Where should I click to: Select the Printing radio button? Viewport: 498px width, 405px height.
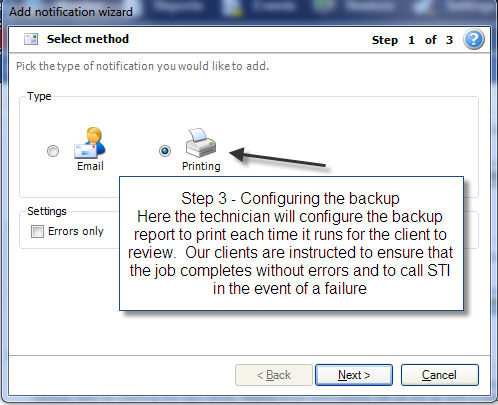point(165,151)
